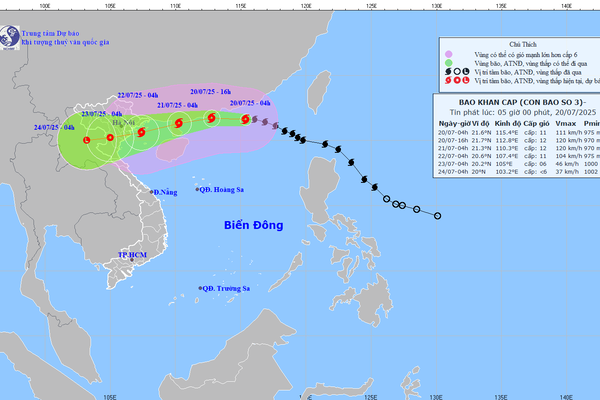Click the 'Ngày-giờ' column header
600x400 pixels.
coord(454,123)
